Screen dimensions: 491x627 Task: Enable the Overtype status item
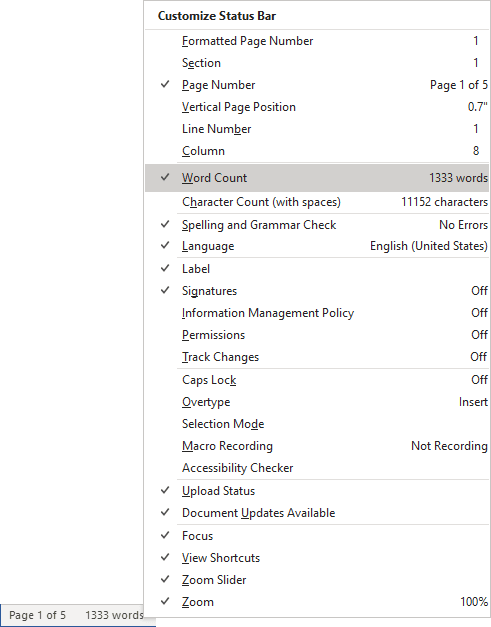coord(317,401)
